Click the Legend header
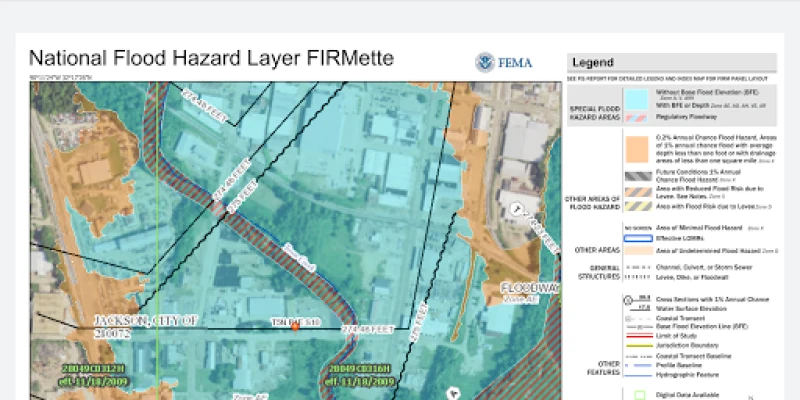 592,63
